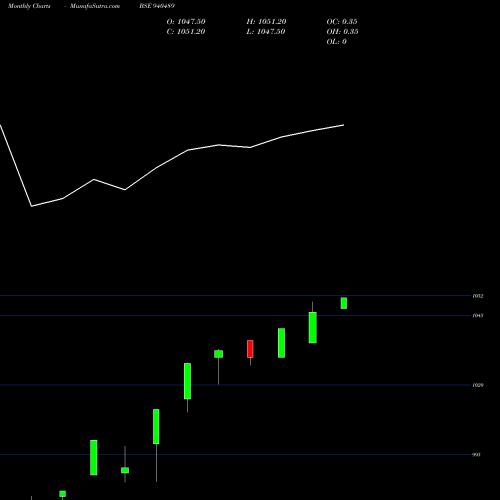Click the open value "O: 1047.50"

186,22
